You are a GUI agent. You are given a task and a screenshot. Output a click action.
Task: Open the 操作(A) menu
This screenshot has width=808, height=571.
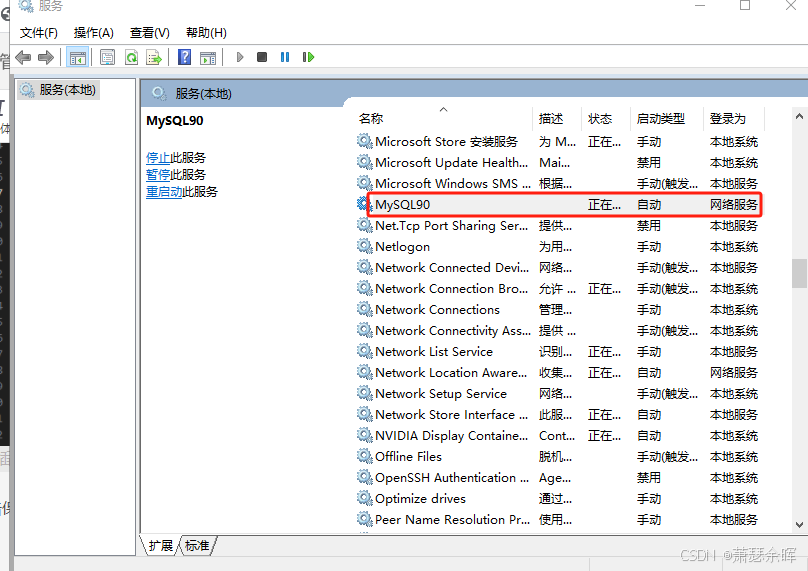tap(94, 33)
